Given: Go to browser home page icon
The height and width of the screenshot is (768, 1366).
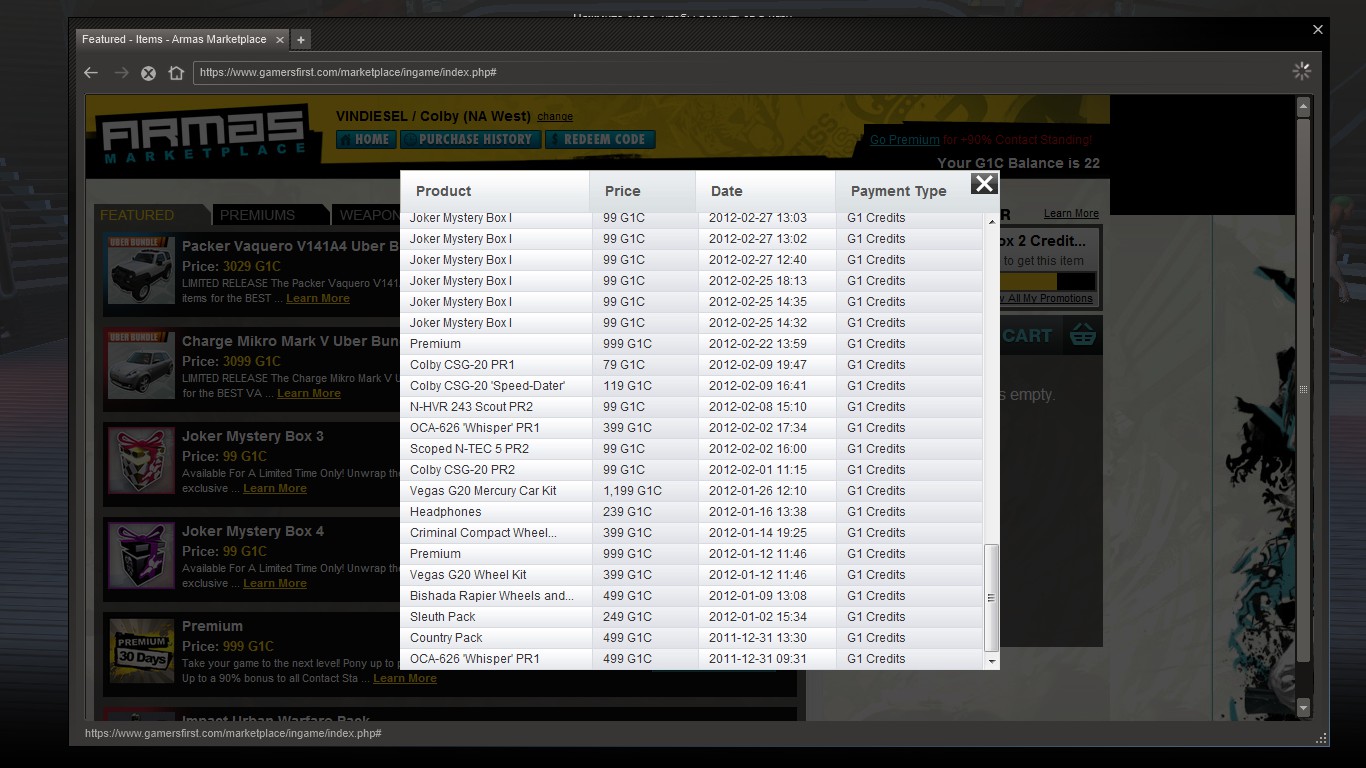Looking at the screenshot, I should 176,73.
